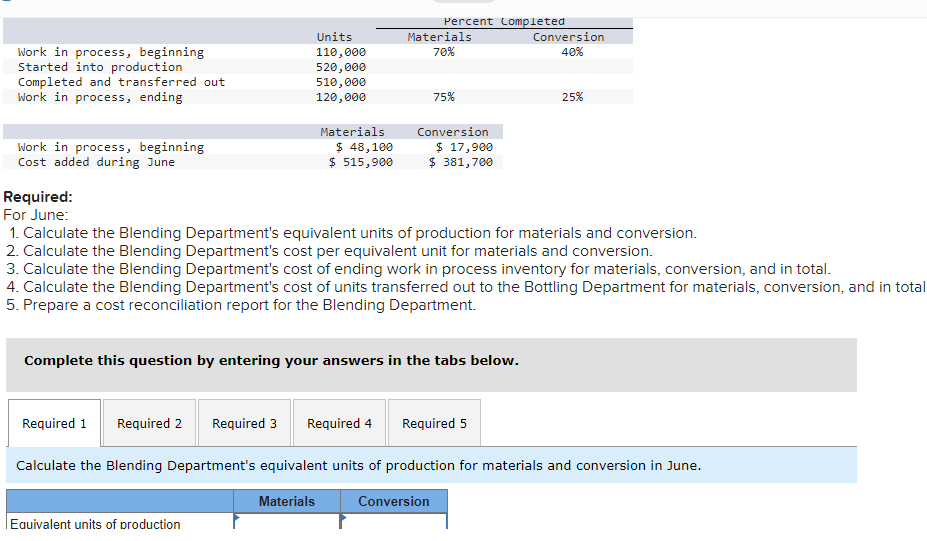This screenshot has height=541, width=927.
Task: Click the Units column header
Action: [x=334, y=37]
